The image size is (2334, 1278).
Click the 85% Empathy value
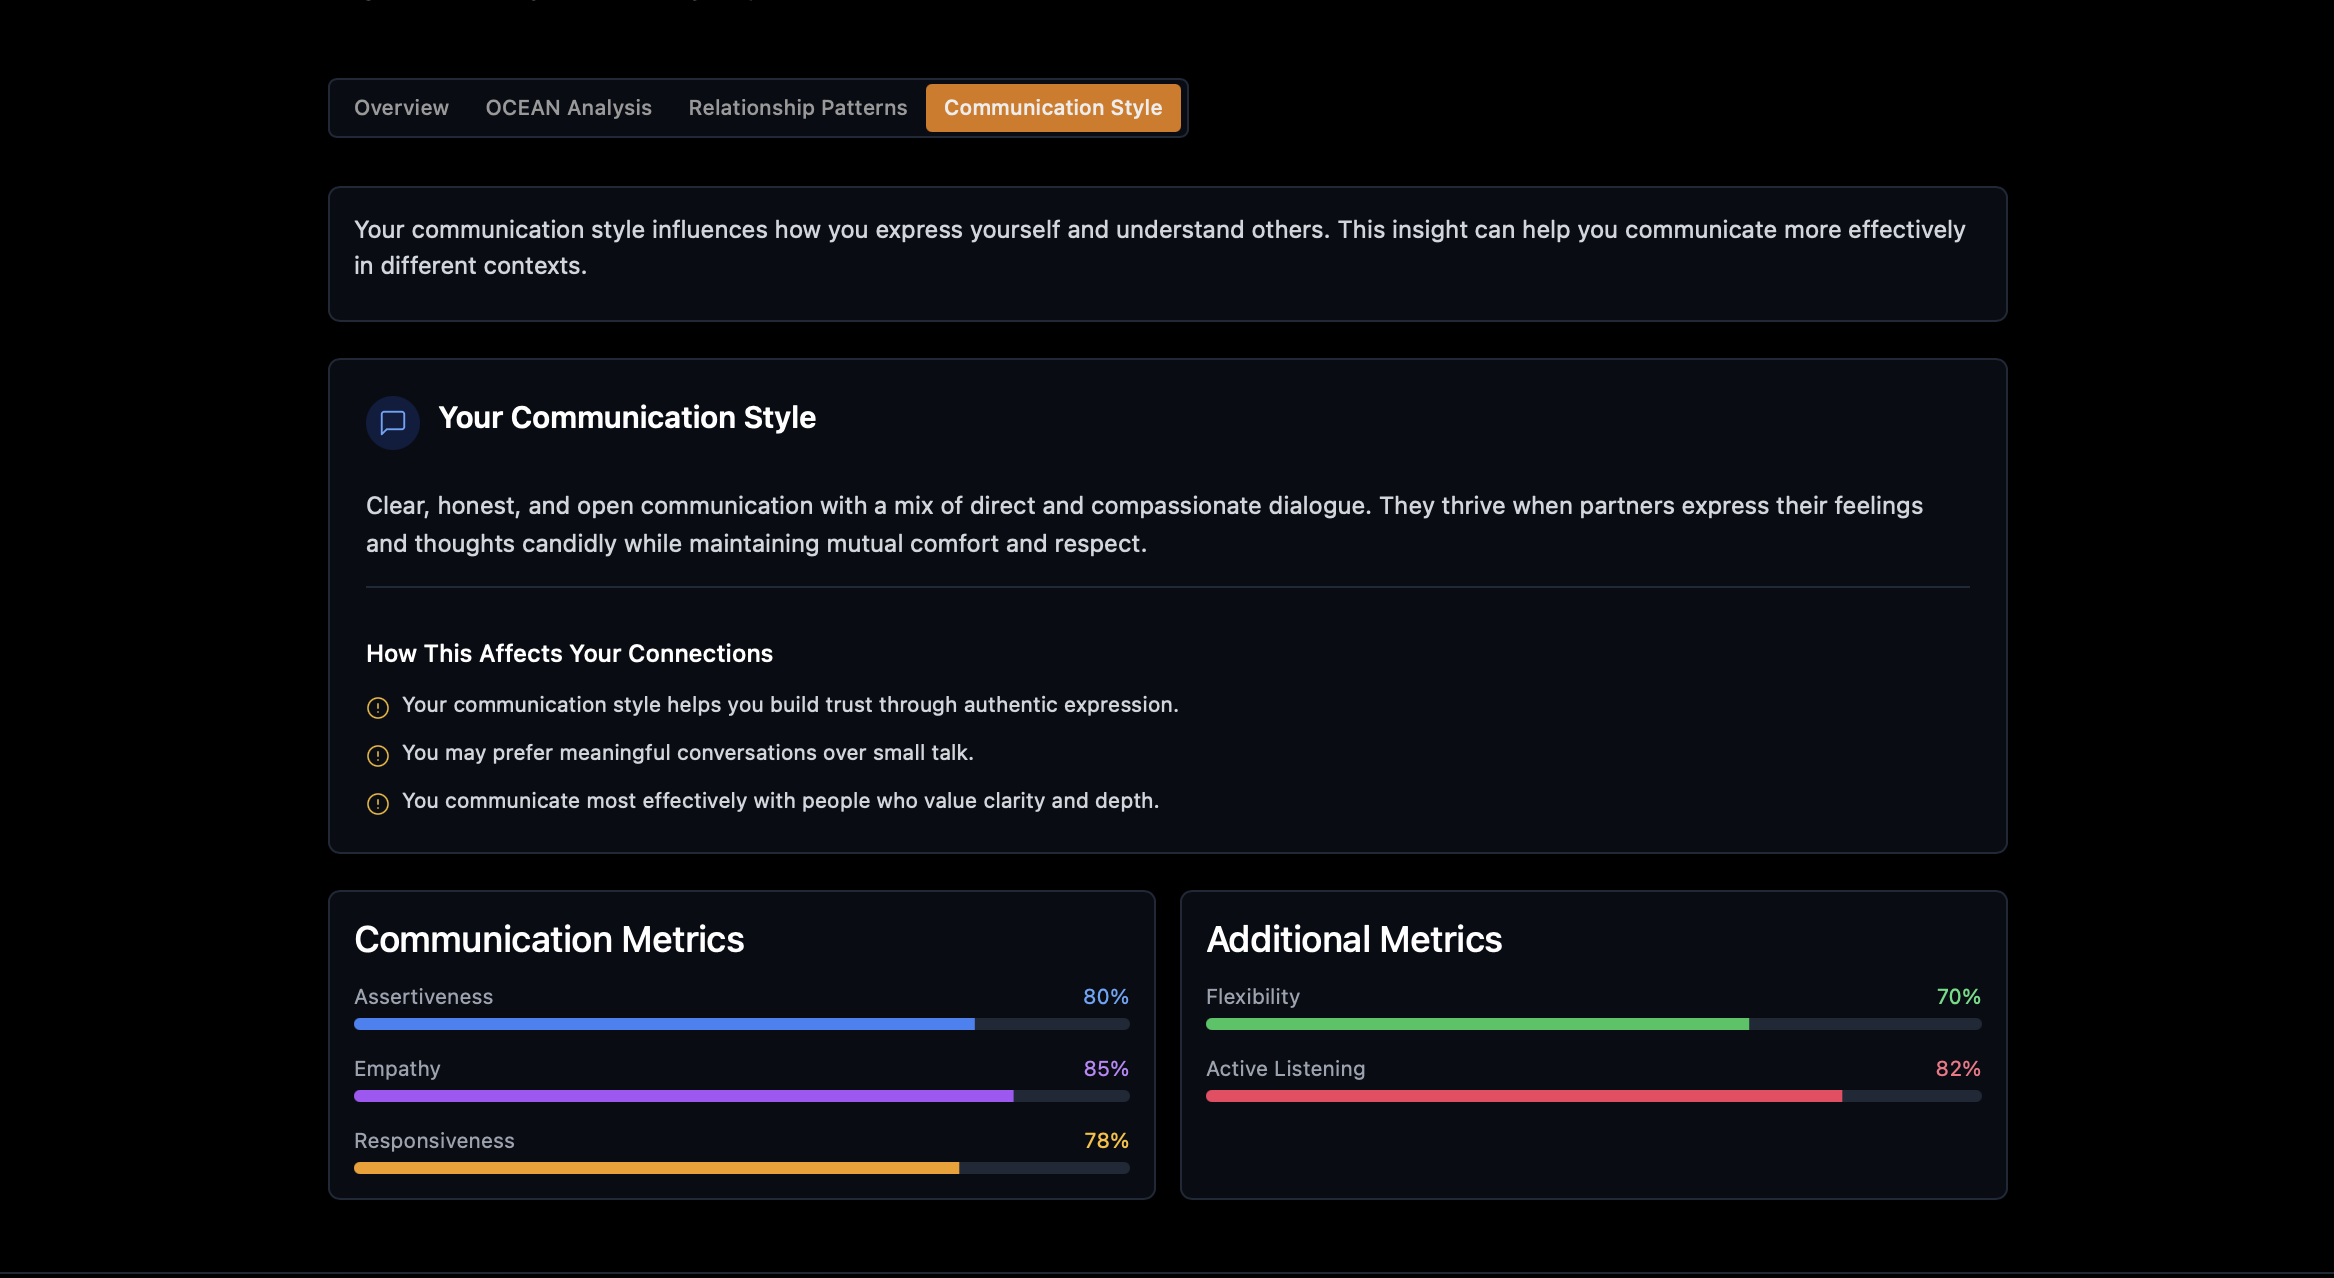[x=1106, y=1068]
